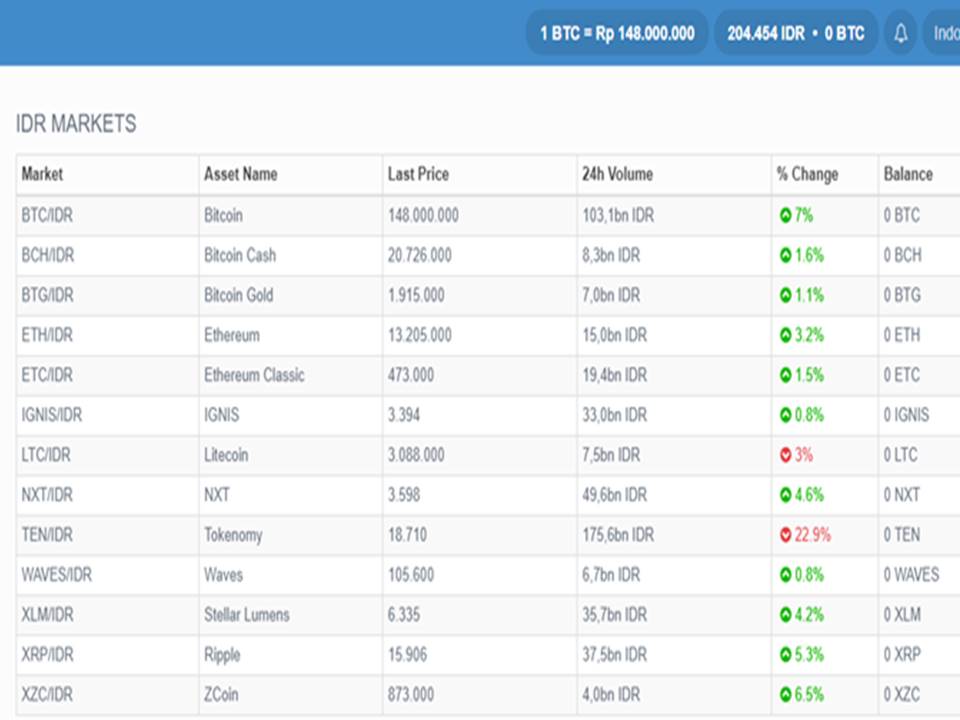
Task: Click the IDR MARKETS heading
Action: (x=76, y=124)
